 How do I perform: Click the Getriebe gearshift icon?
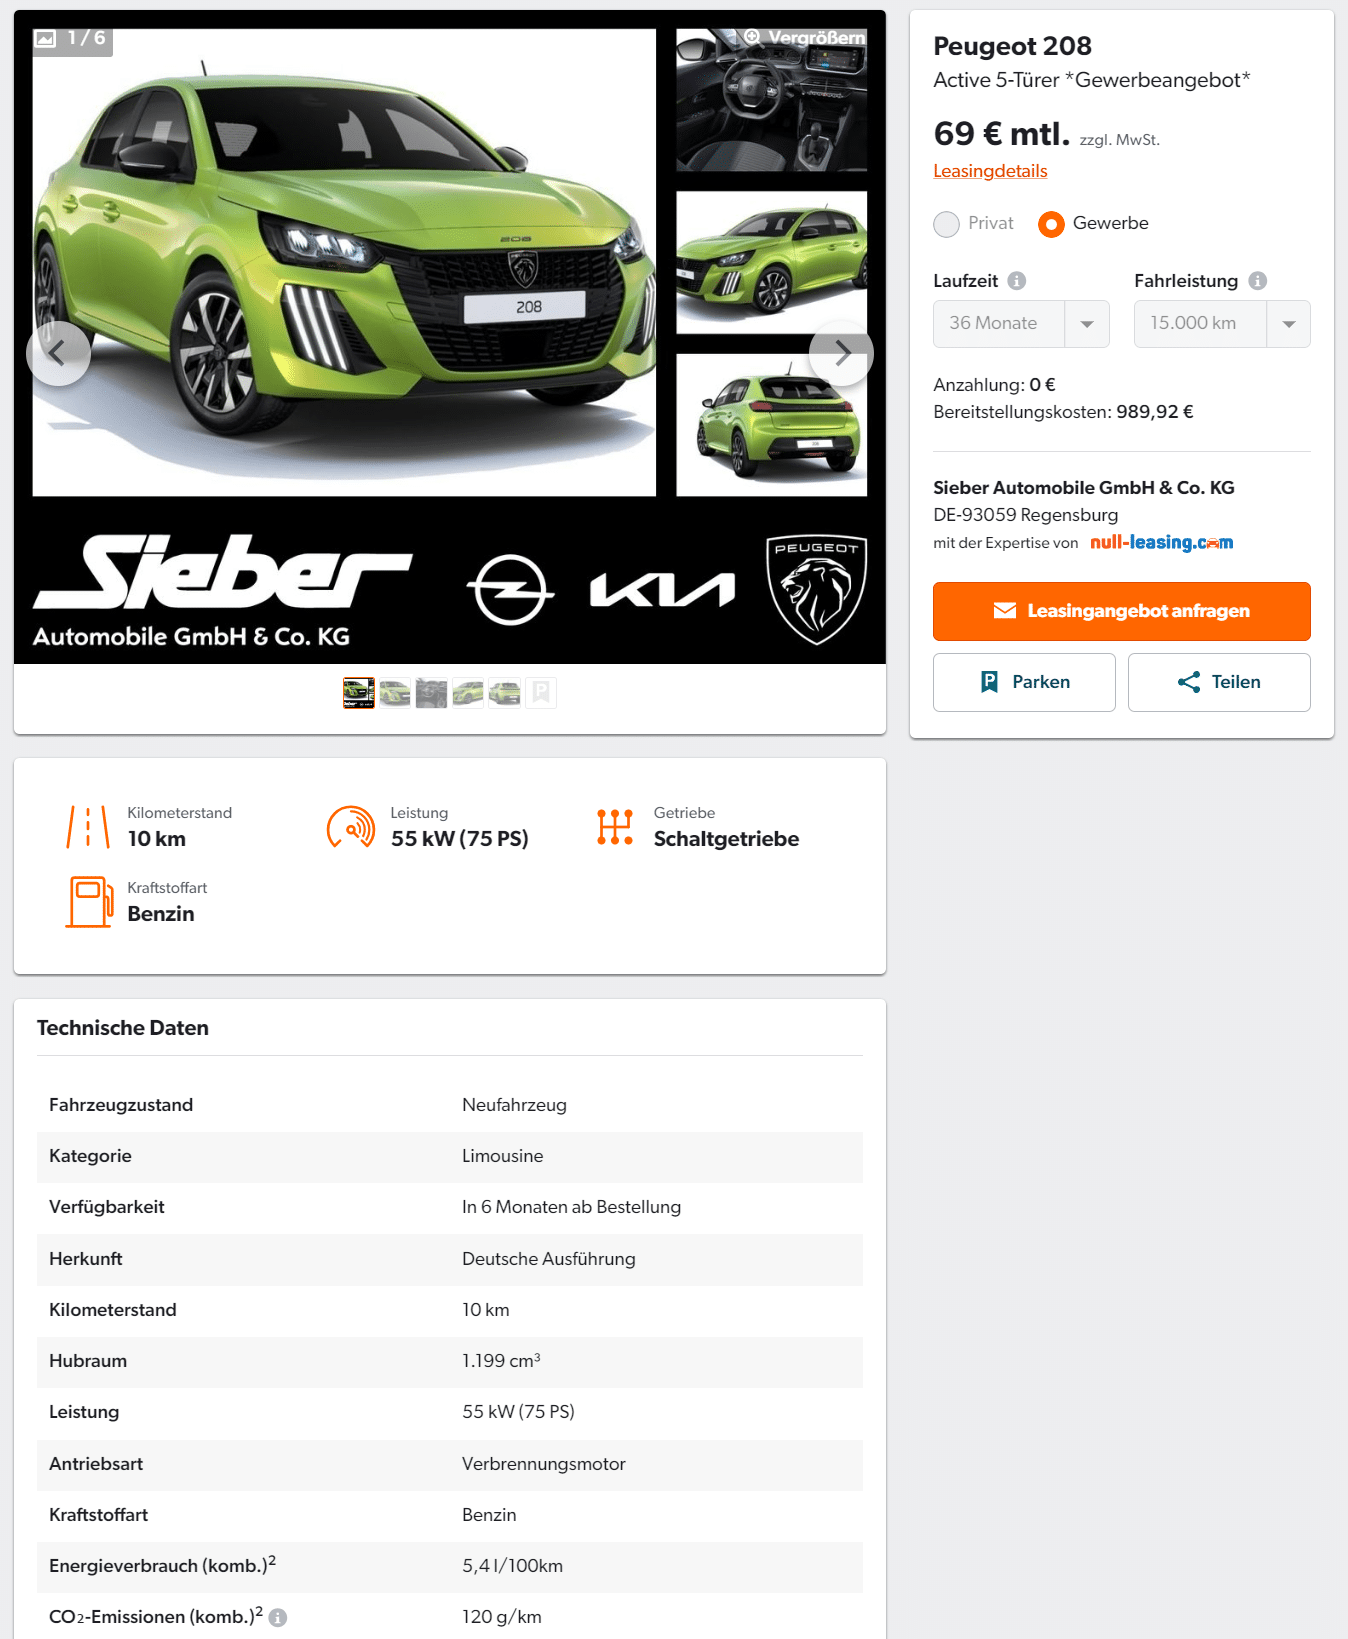[x=615, y=827]
